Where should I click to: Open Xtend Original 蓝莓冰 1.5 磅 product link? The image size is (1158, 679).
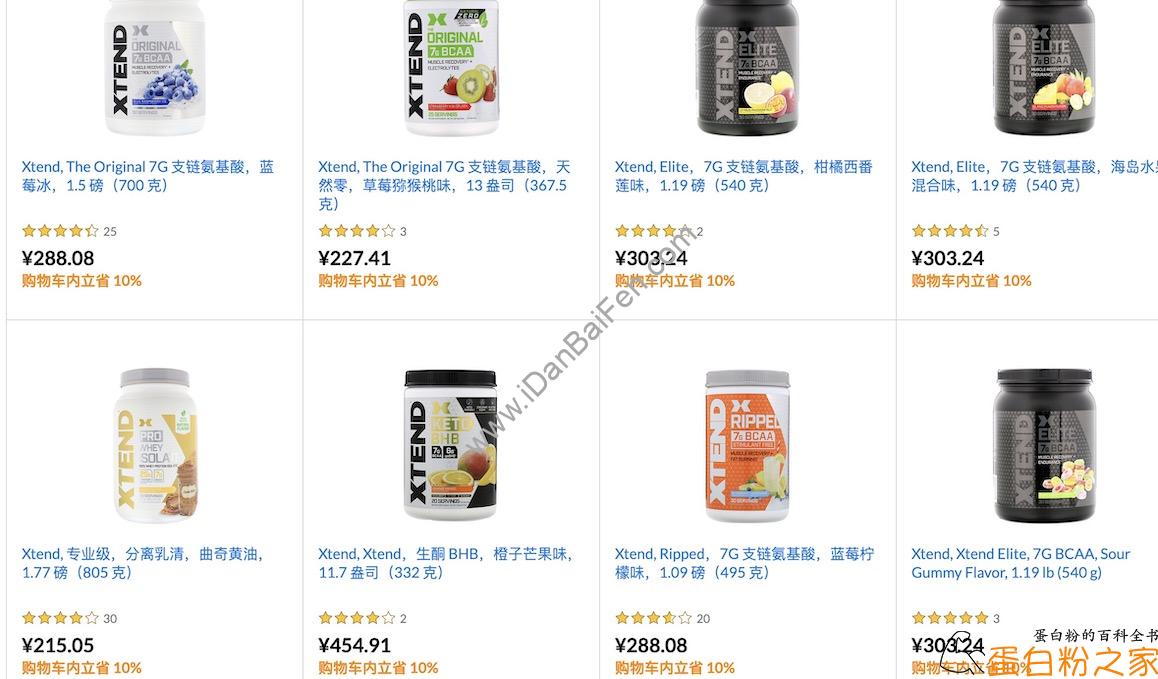tap(148, 176)
